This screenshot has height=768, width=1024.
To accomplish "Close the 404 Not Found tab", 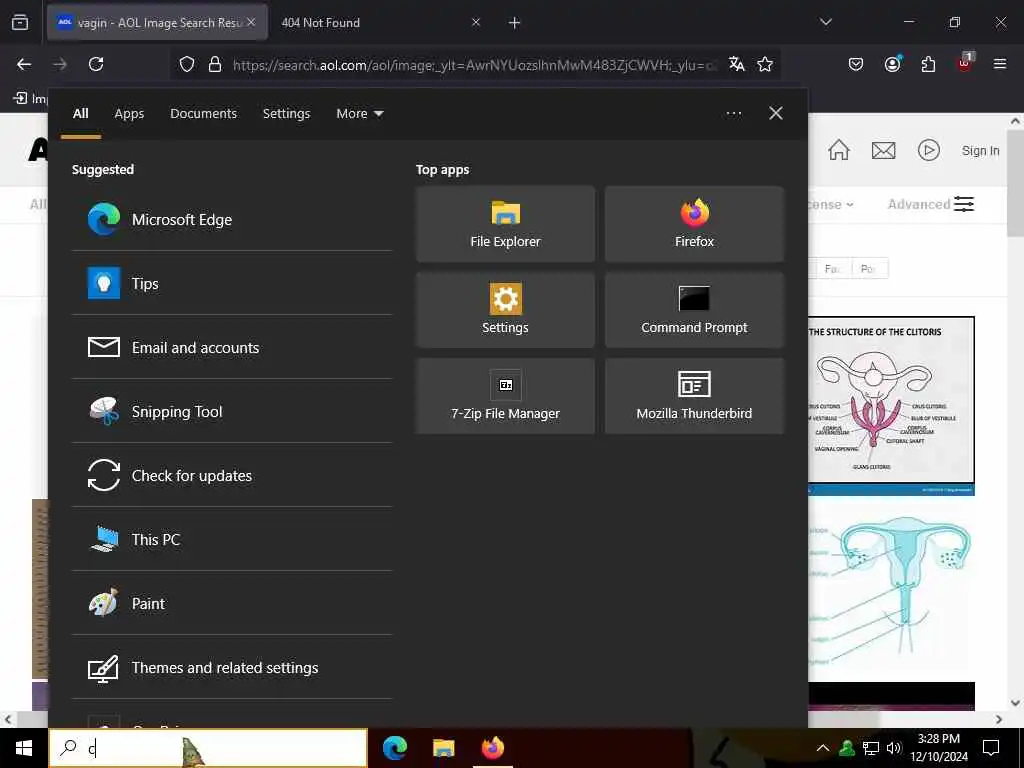I will [x=475, y=22].
